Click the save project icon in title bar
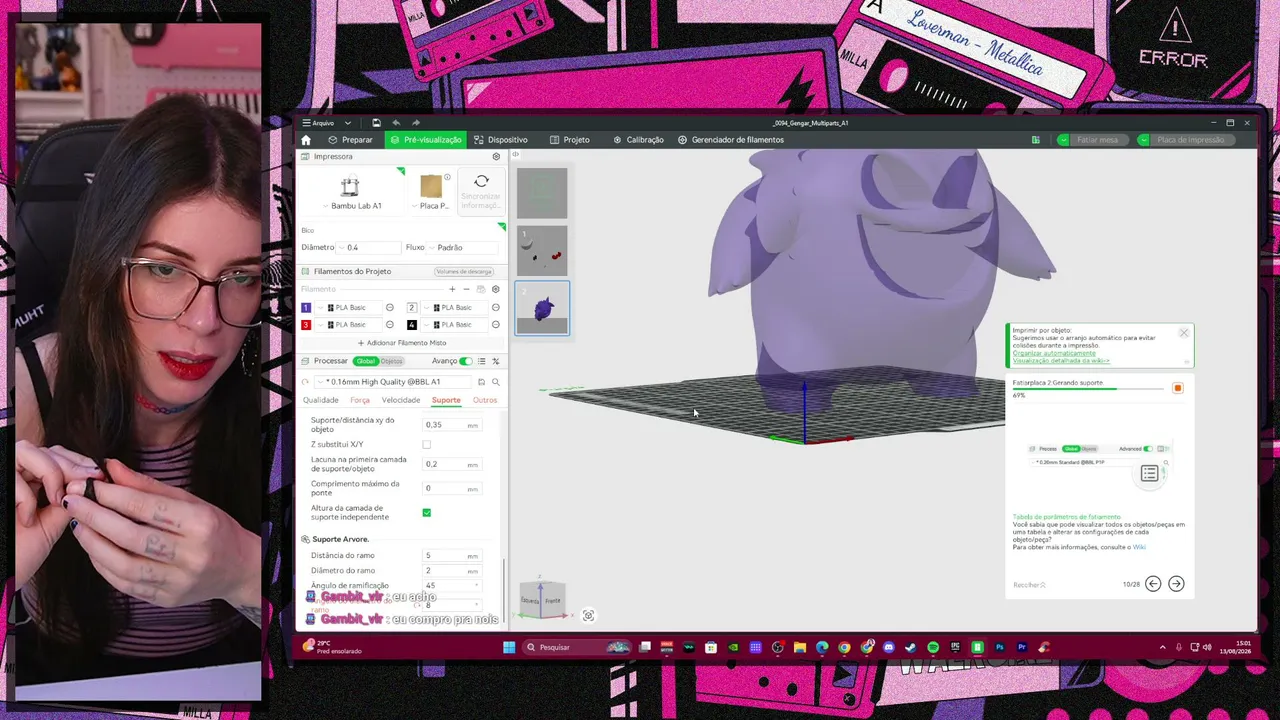Image resolution: width=1280 pixels, height=720 pixels. point(376,123)
